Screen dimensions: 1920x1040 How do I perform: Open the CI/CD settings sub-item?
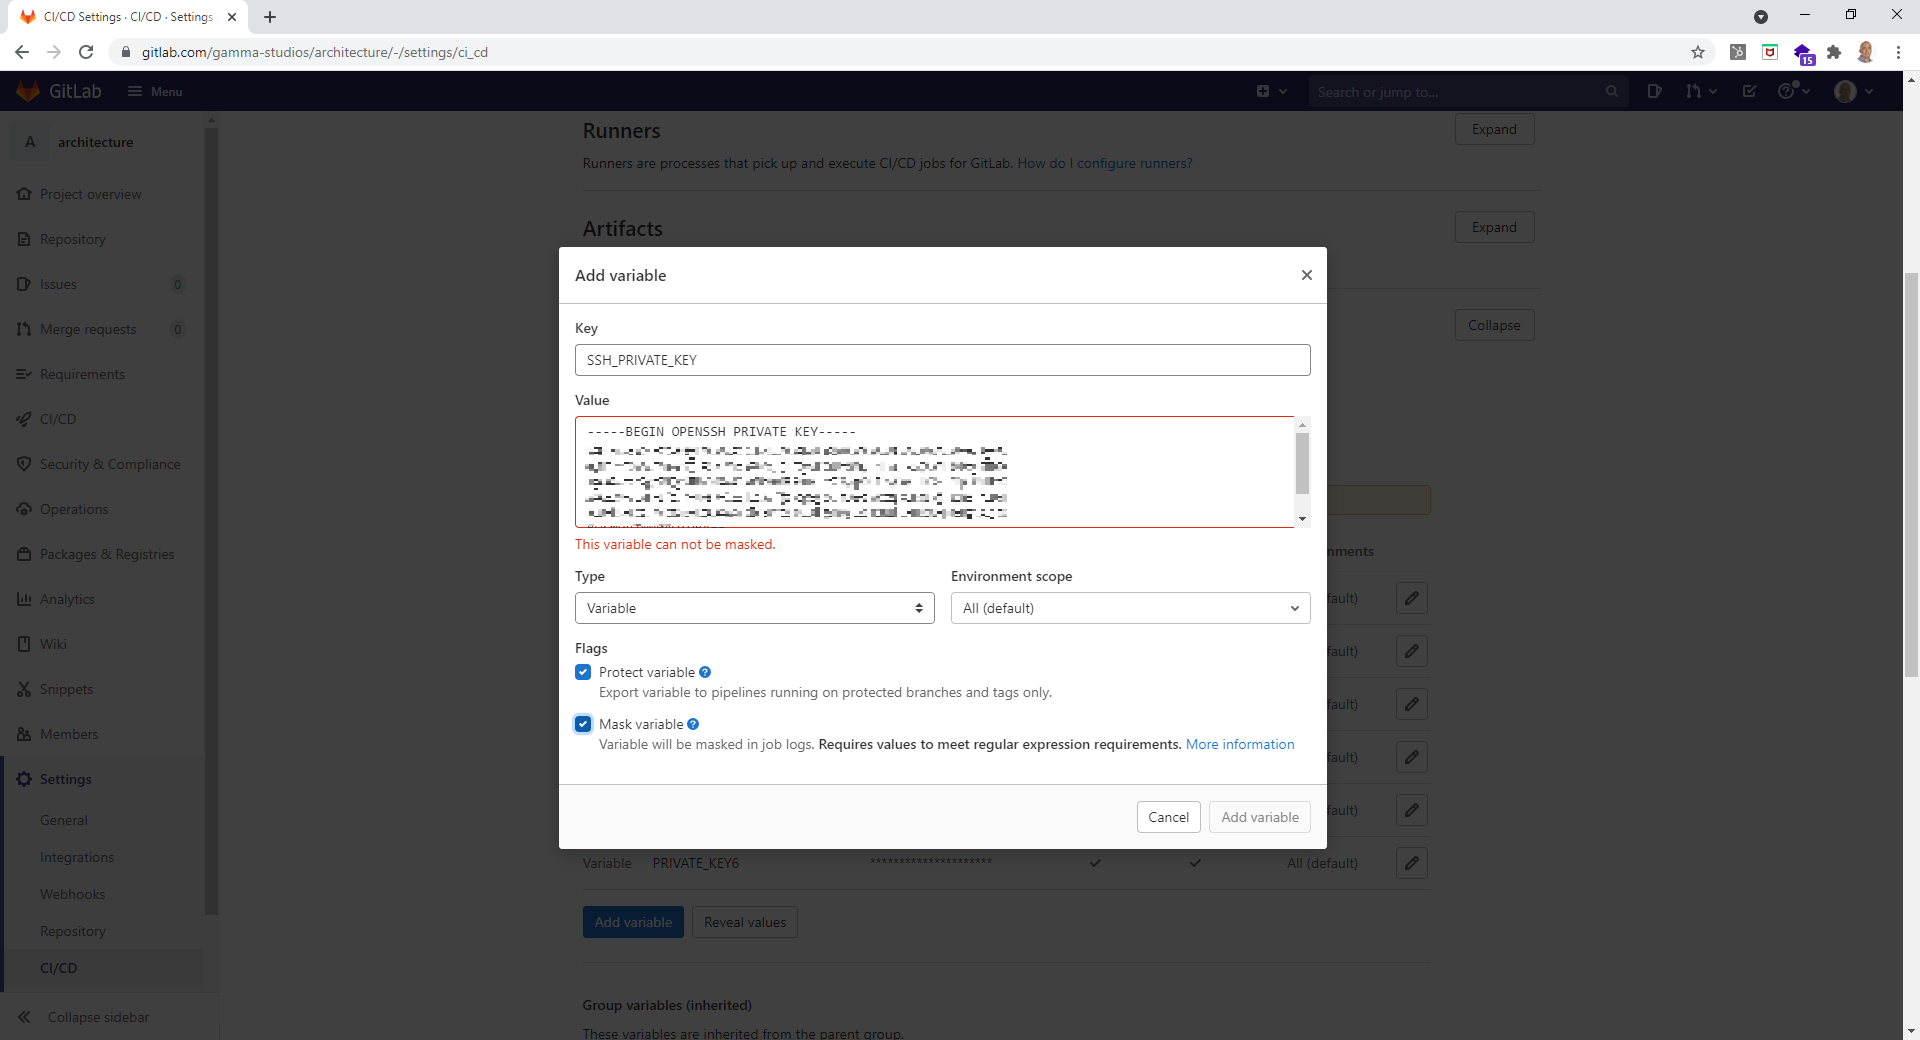pos(58,968)
